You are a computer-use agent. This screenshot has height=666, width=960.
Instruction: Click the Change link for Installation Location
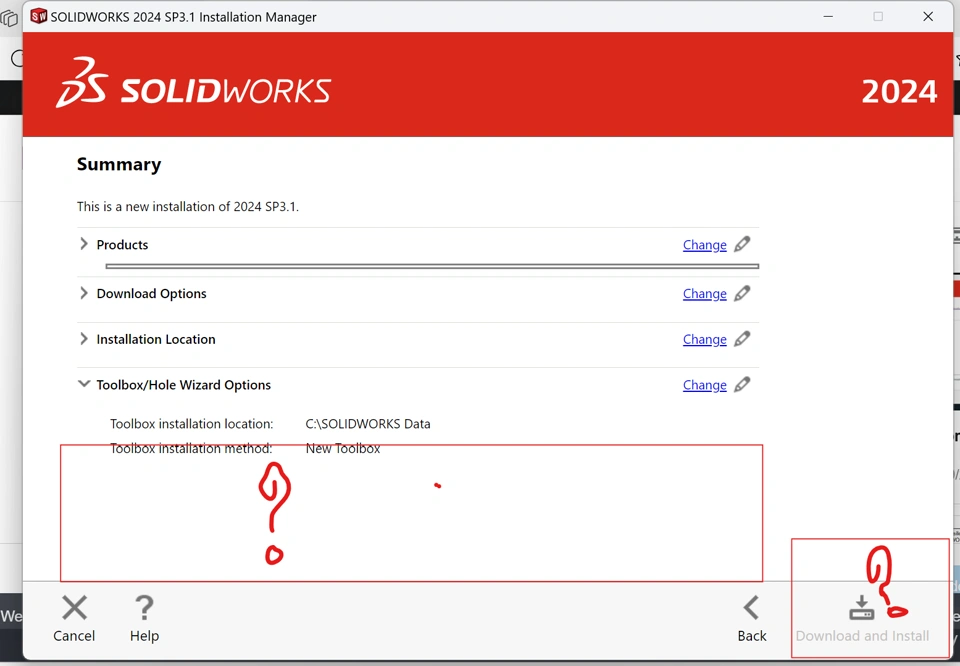click(x=705, y=340)
